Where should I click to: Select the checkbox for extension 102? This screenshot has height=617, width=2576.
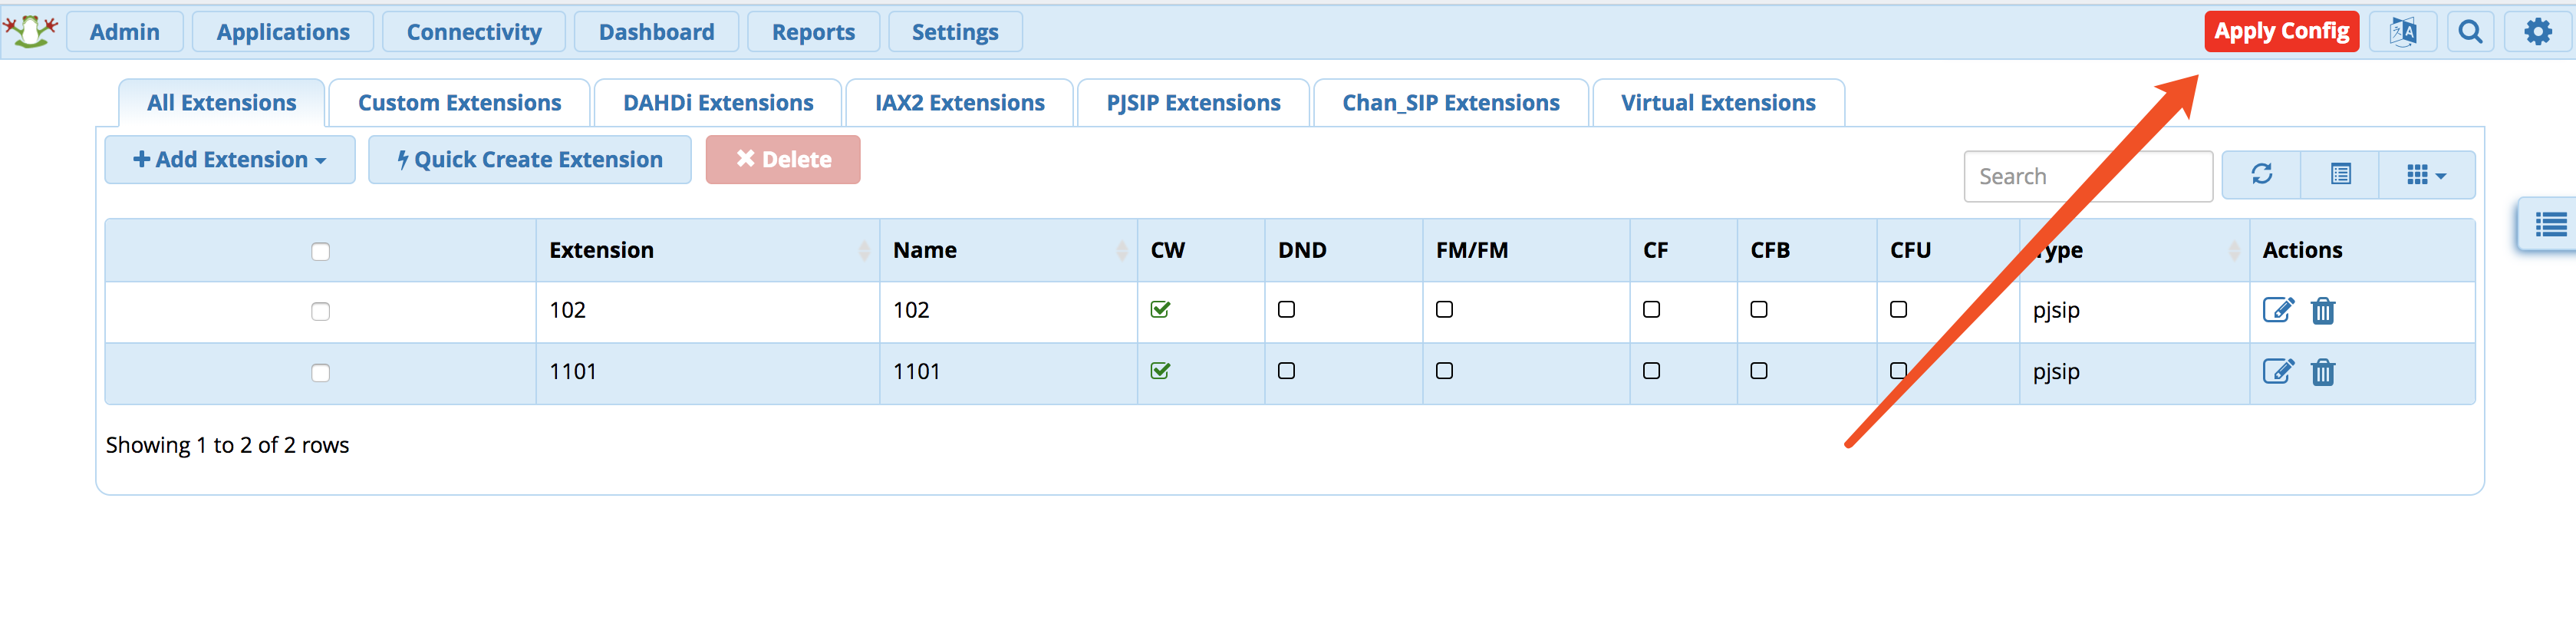point(320,311)
